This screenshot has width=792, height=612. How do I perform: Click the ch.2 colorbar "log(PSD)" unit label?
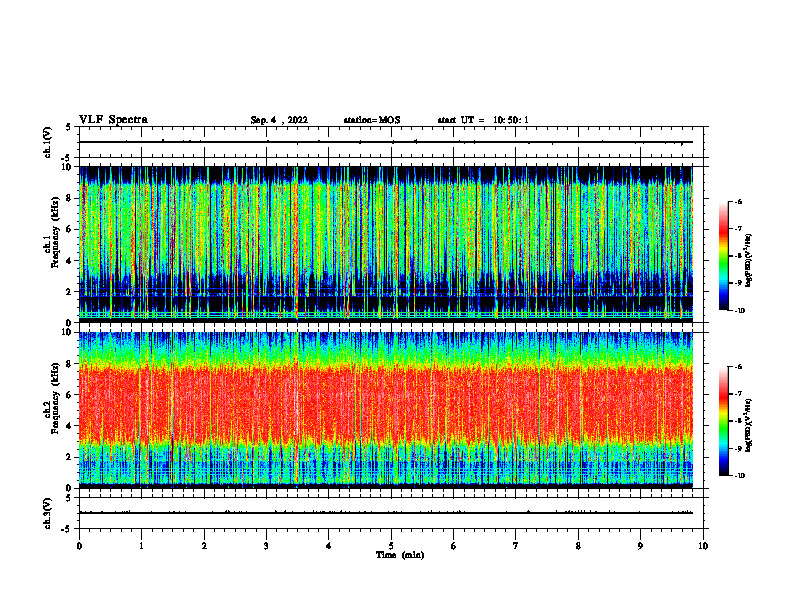(x=749, y=426)
